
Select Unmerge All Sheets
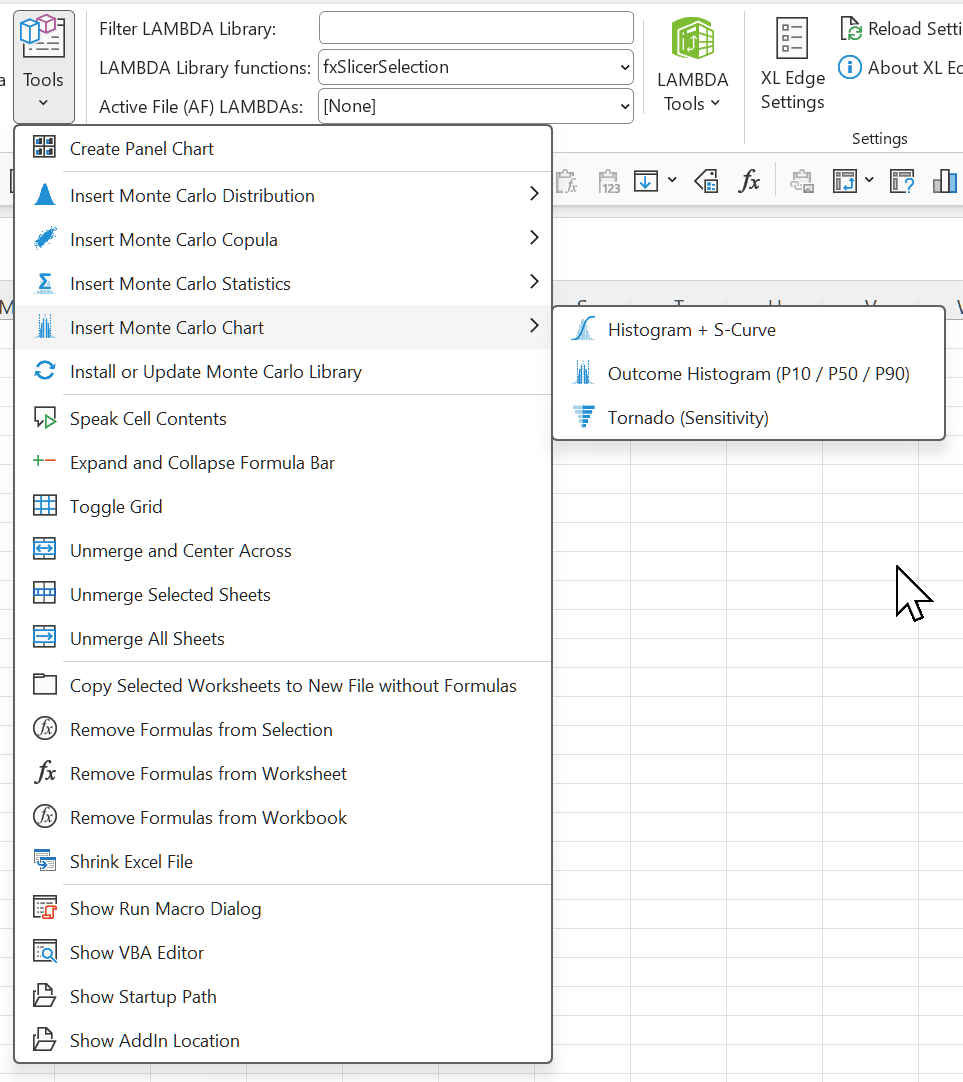tap(283, 639)
